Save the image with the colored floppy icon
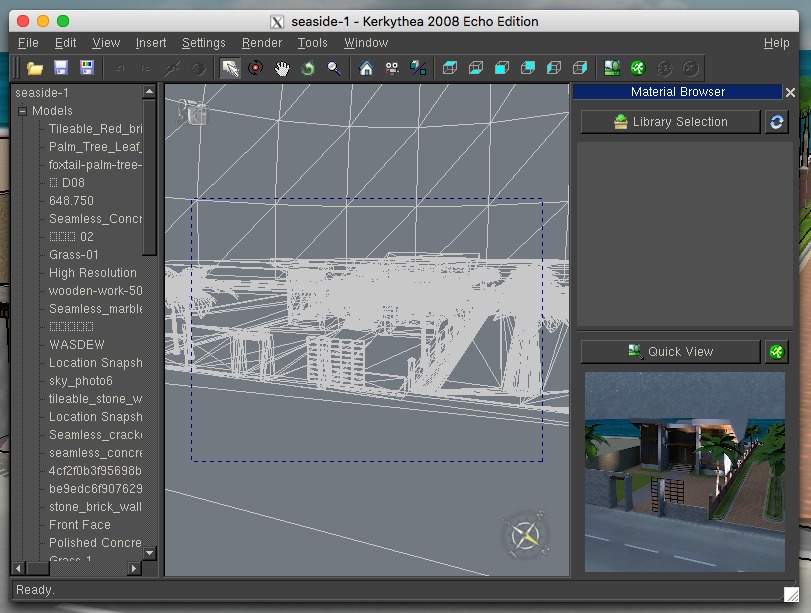Viewport: 811px width, 613px height. tap(87, 68)
